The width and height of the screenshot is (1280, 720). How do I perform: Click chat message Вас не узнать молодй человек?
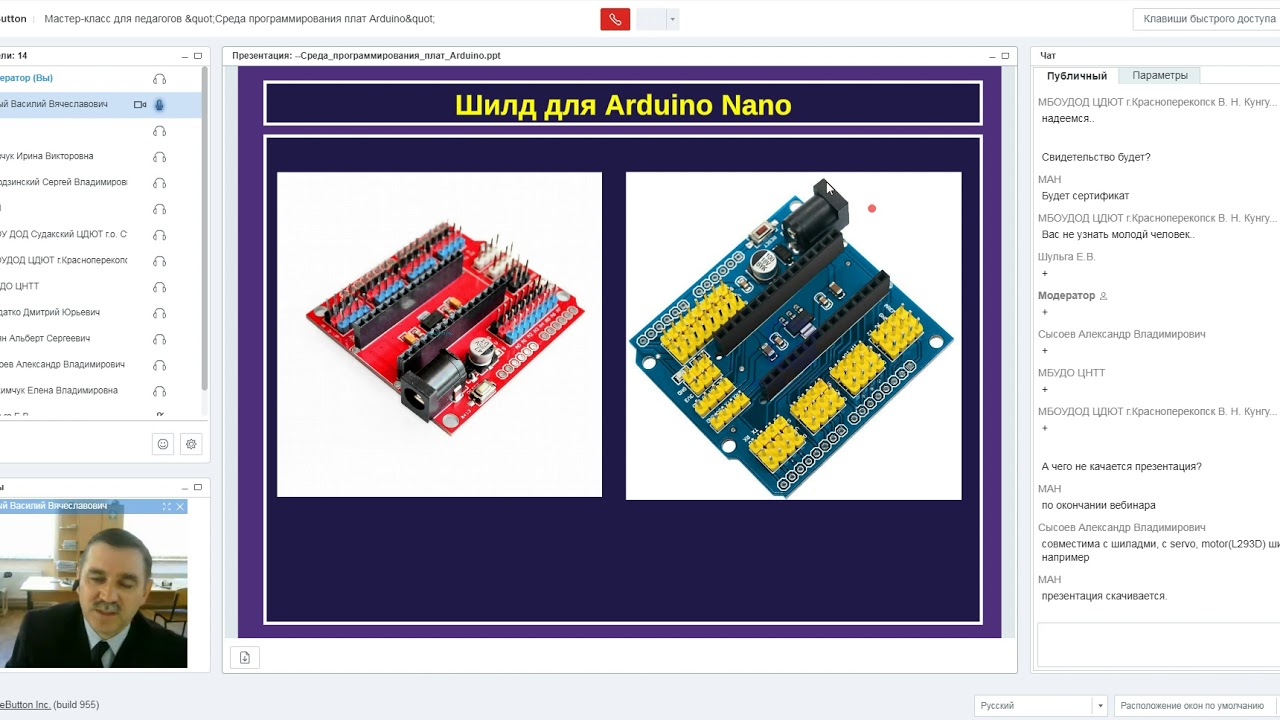pyautogui.click(x=1118, y=235)
